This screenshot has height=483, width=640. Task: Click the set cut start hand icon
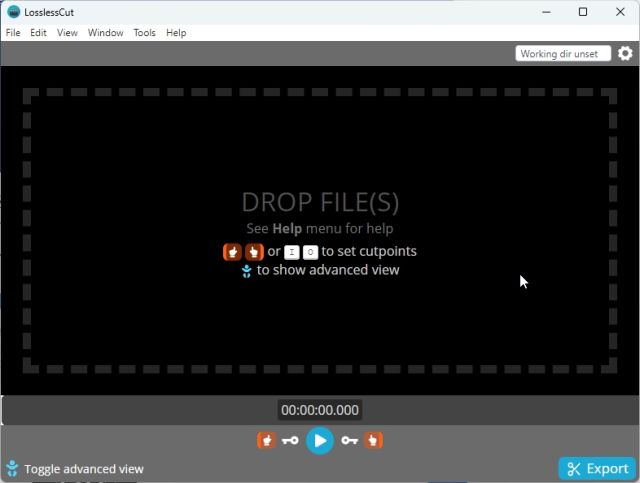pyautogui.click(x=266, y=440)
